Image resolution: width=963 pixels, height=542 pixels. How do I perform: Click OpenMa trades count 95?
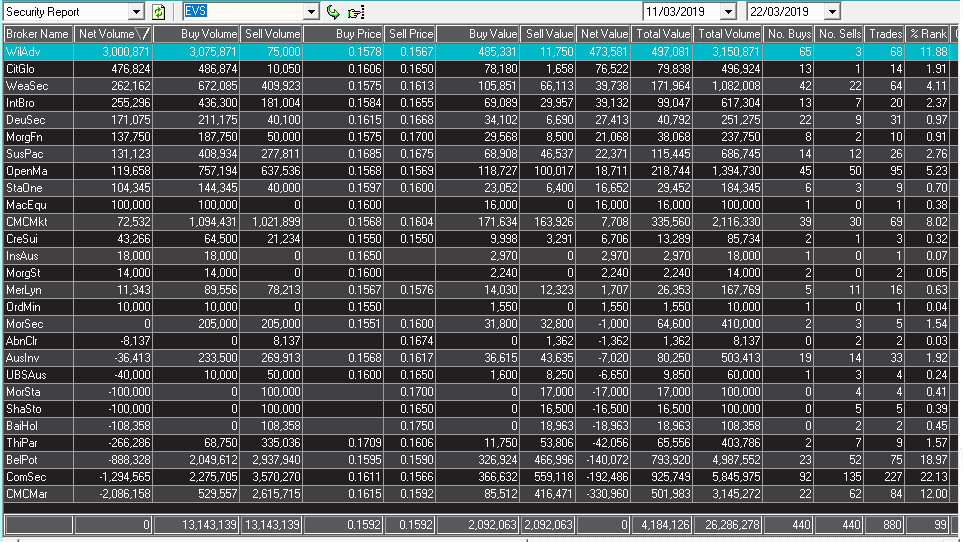click(895, 171)
